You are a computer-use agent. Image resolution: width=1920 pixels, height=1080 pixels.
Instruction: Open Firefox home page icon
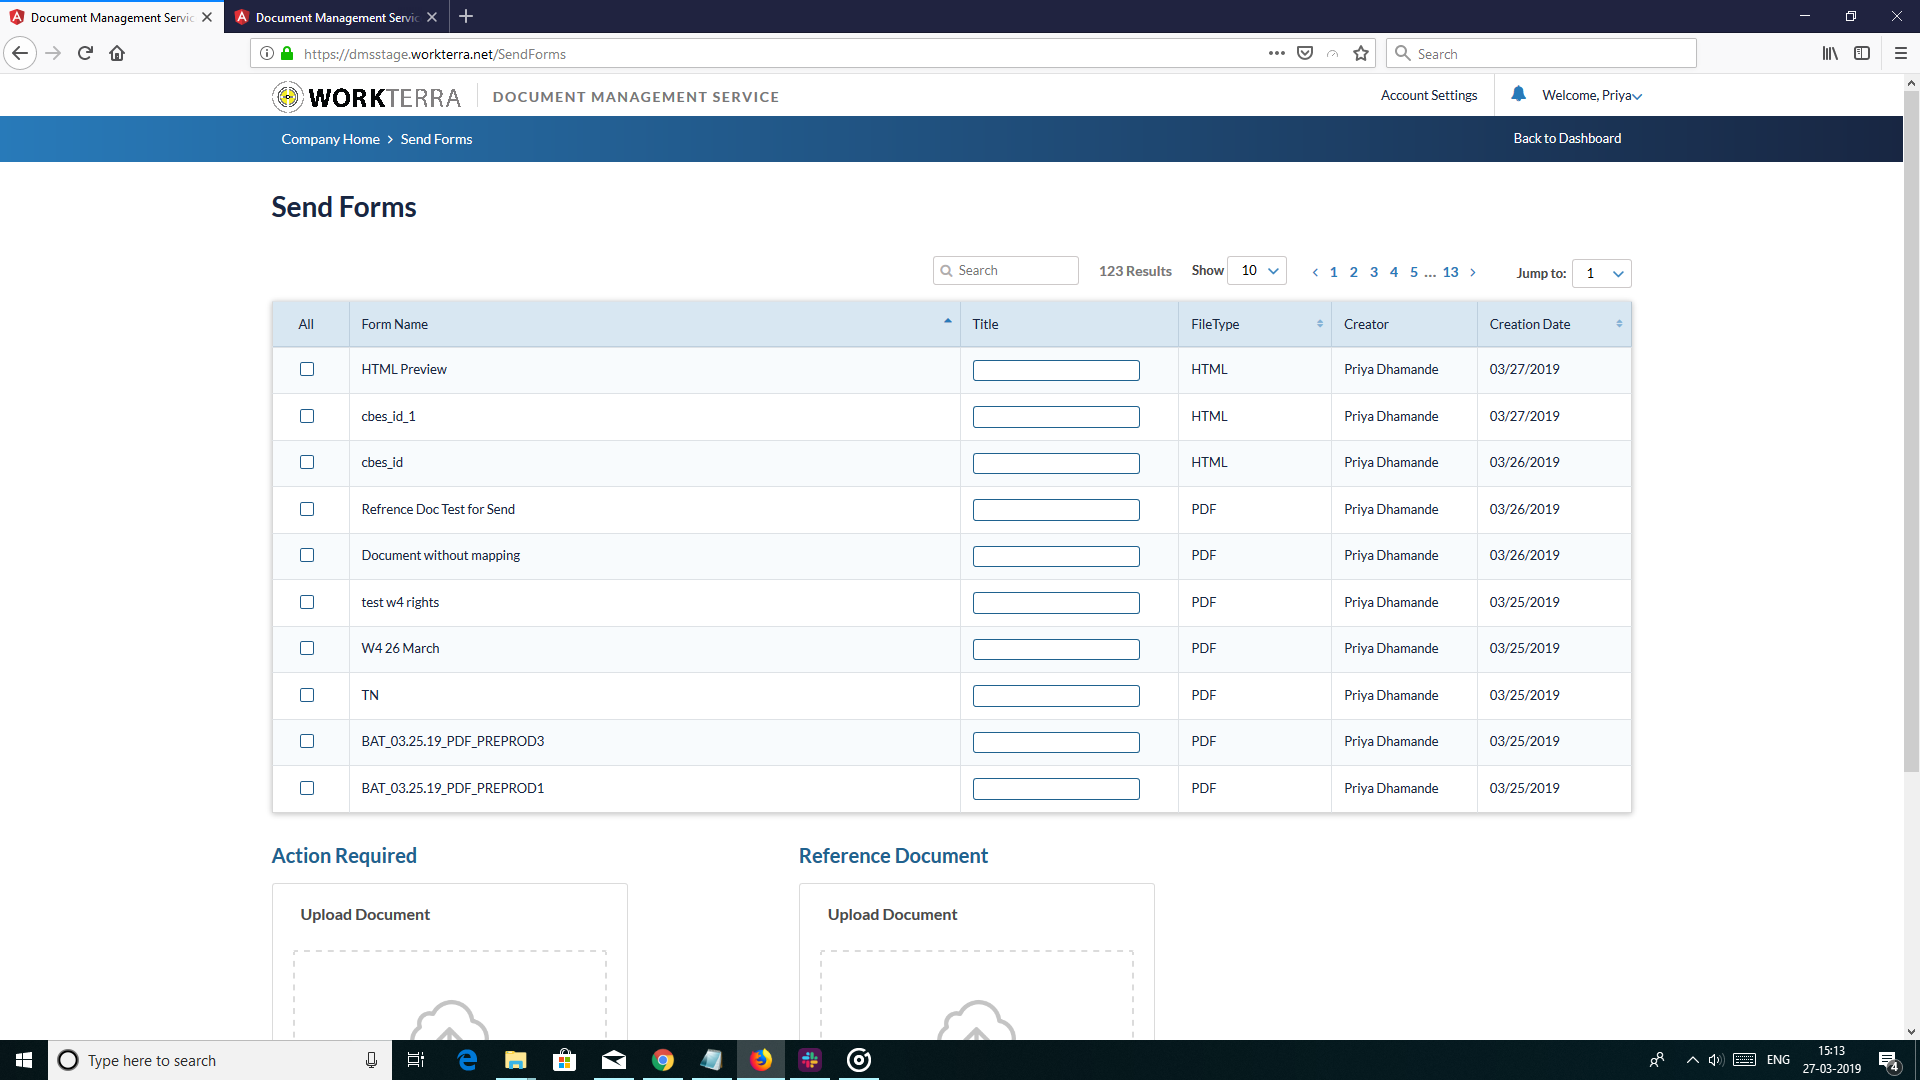click(117, 54)
